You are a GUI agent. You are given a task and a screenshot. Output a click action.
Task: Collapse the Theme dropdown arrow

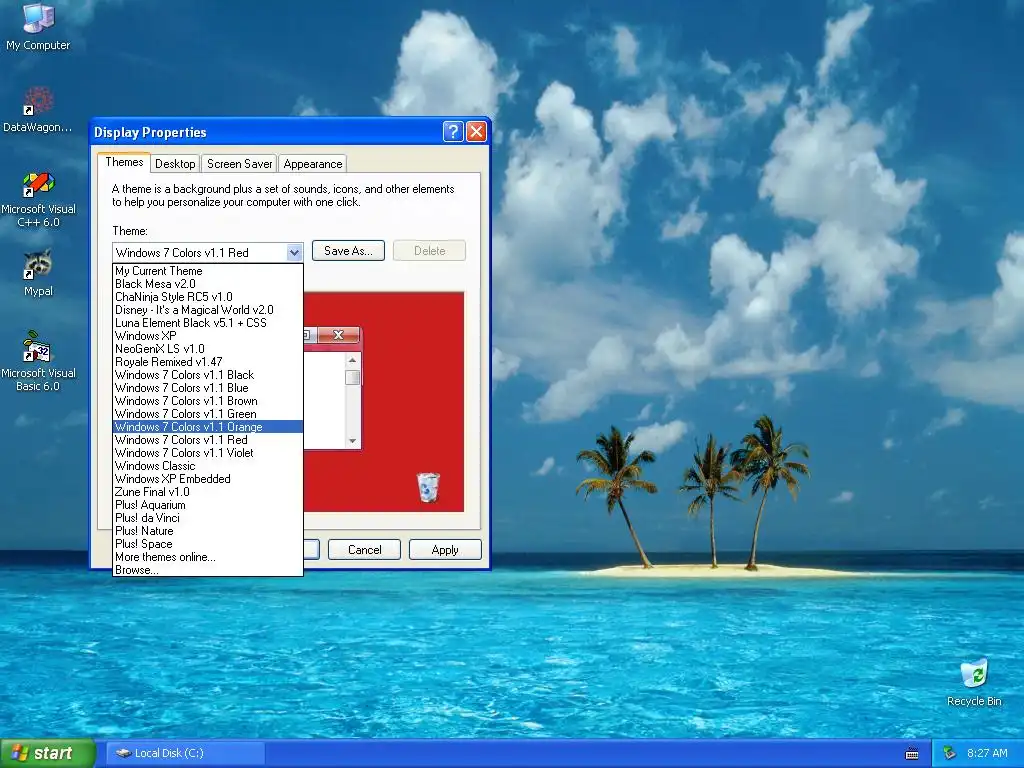294,252
